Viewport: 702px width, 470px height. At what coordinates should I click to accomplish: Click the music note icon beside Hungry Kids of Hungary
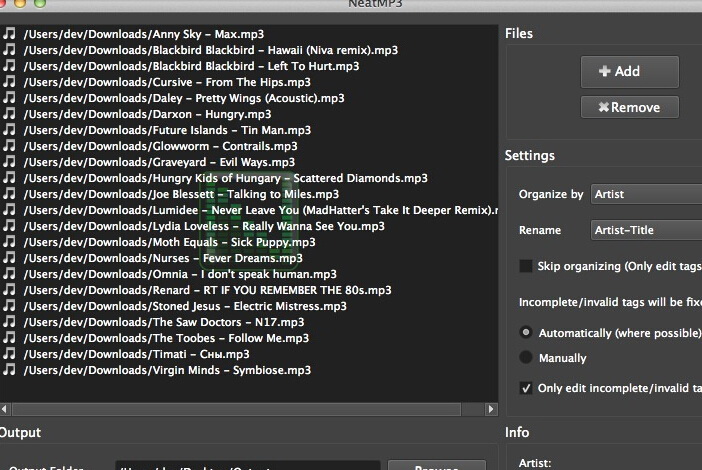[9, 178]
